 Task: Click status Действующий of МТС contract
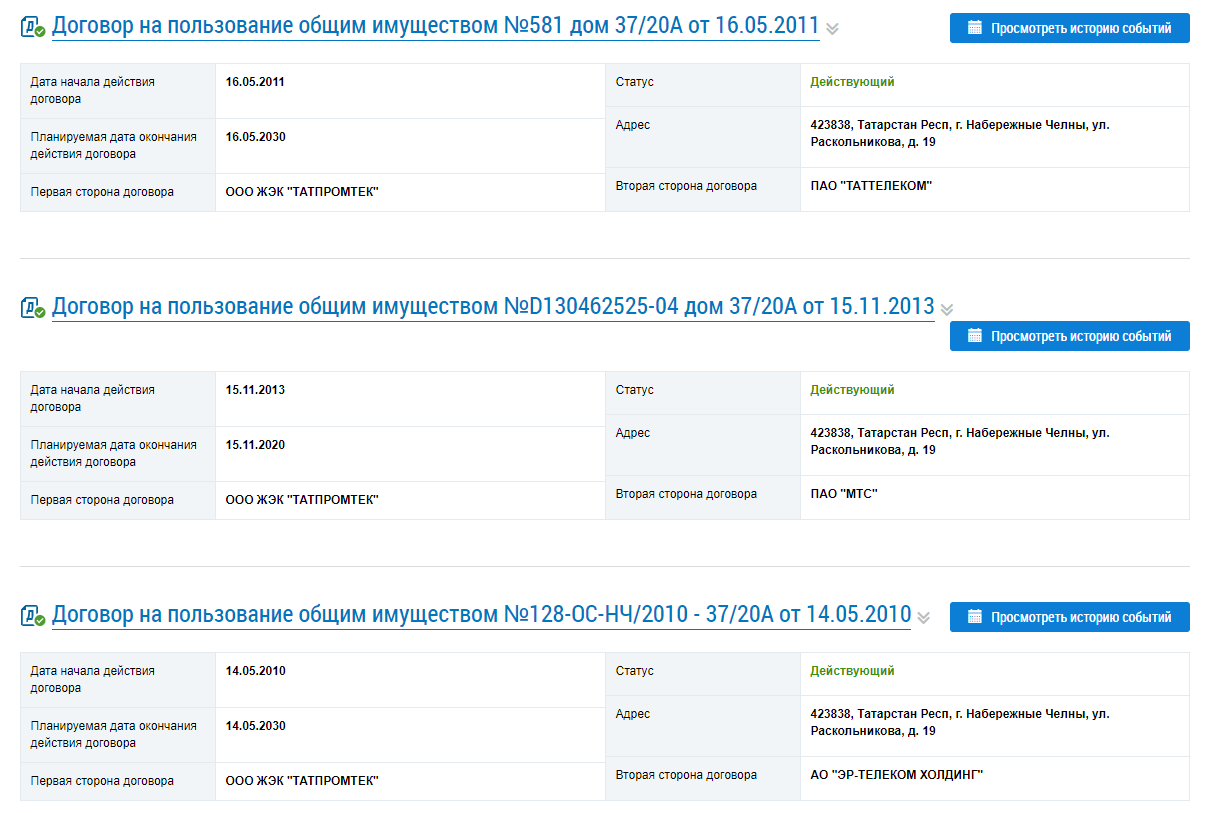pos(852,390)
